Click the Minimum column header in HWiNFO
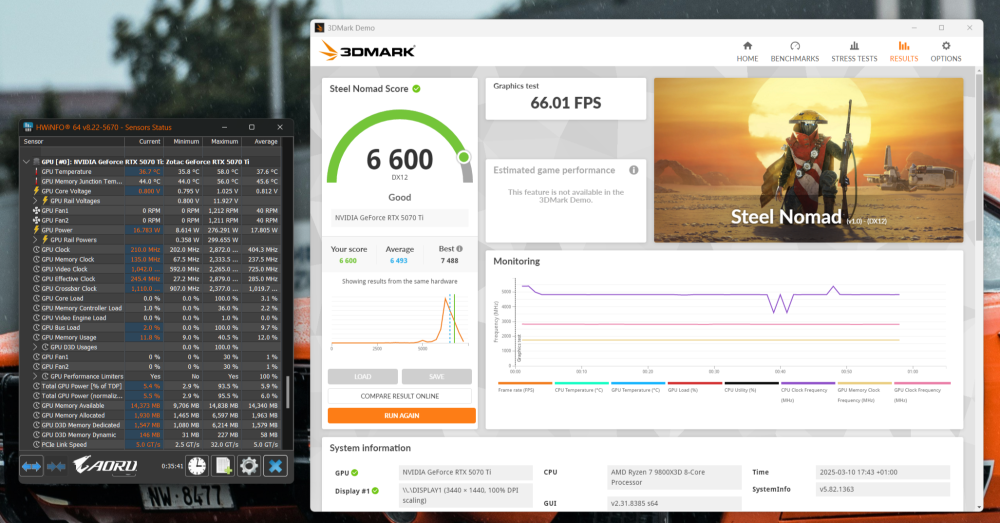 point(182,142)
